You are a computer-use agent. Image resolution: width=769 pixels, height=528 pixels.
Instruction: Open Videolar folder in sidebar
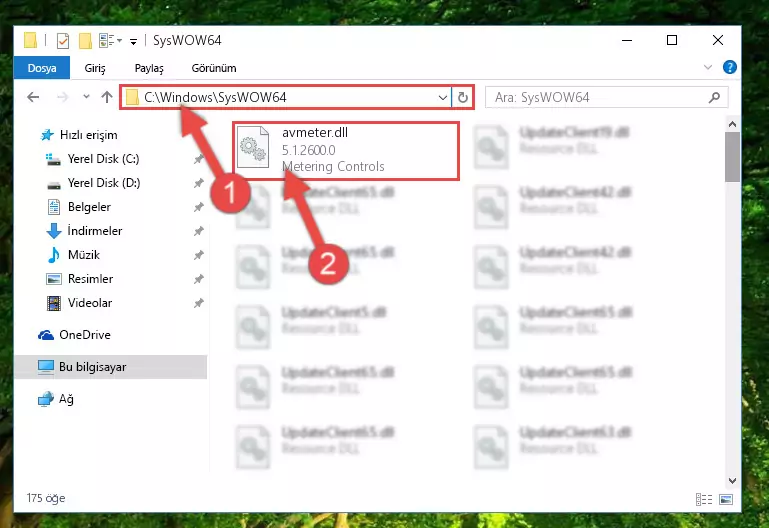(x=90, y=303)
